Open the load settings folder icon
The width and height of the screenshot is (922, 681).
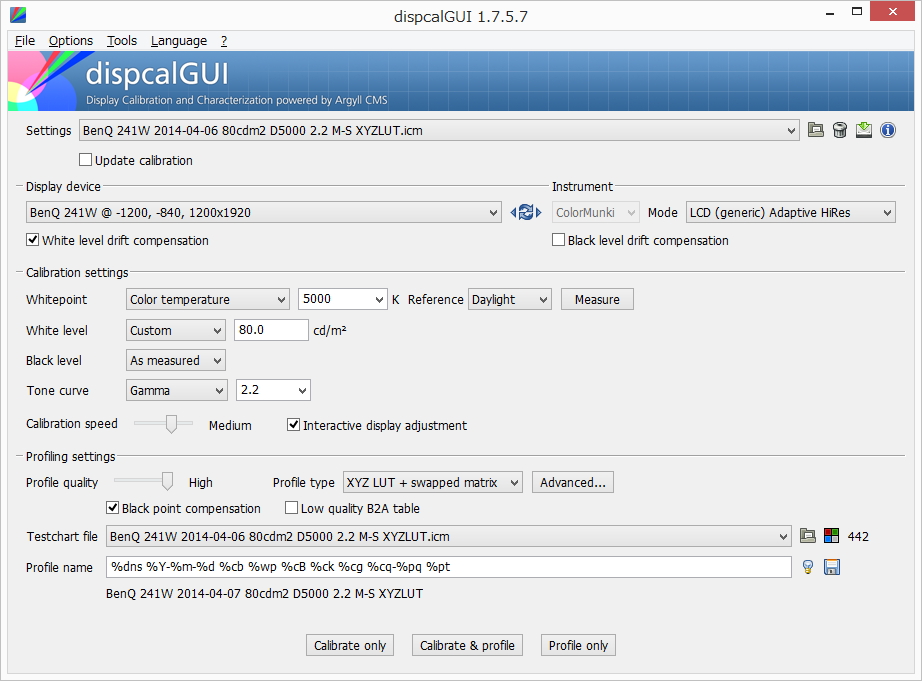click(x=815, y=130)
